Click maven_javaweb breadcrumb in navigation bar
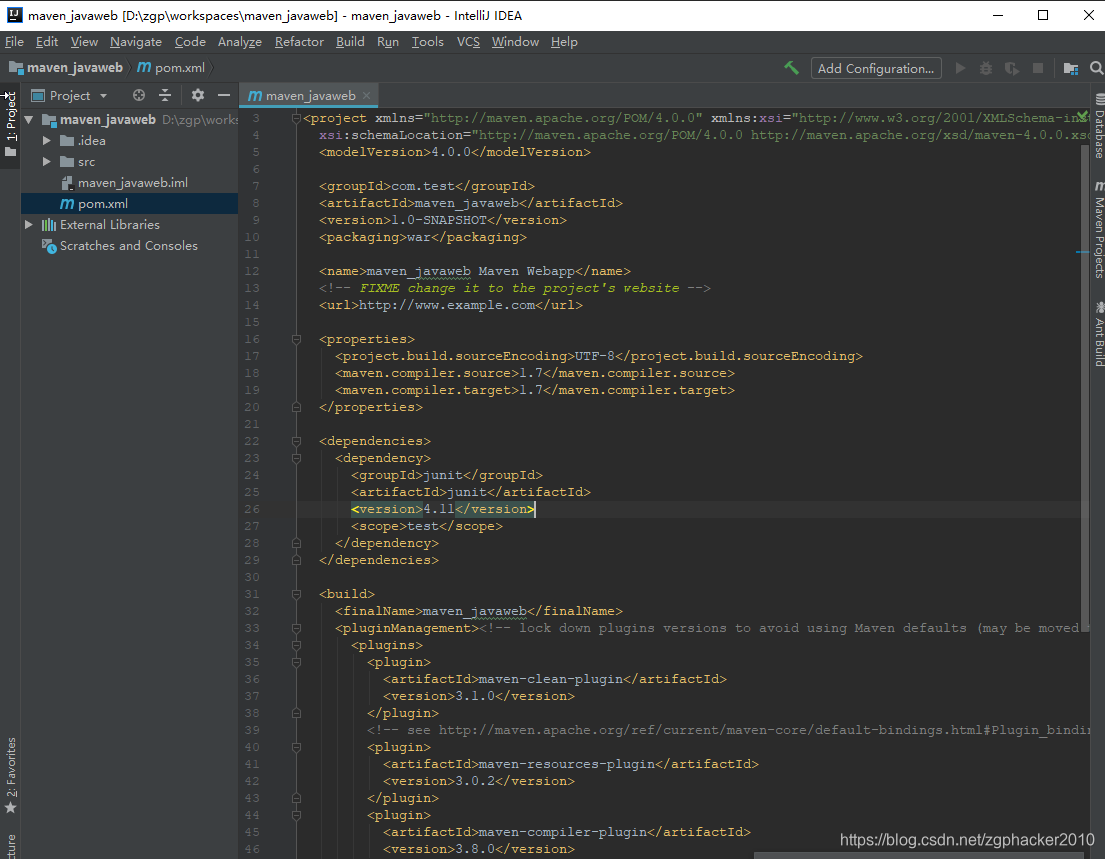This screenshot has width=1105, height=859. 66,68
